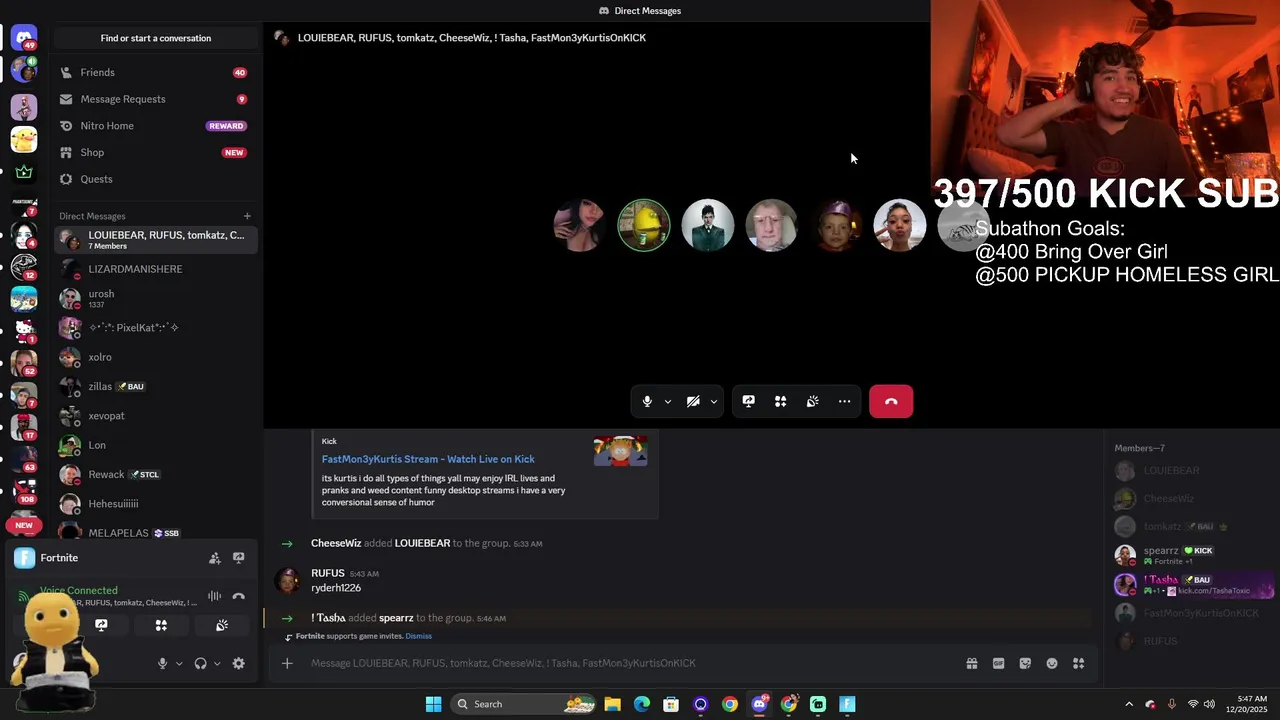Open Quests page
The image size is (1280, 720).
click(x=155, y=179)
